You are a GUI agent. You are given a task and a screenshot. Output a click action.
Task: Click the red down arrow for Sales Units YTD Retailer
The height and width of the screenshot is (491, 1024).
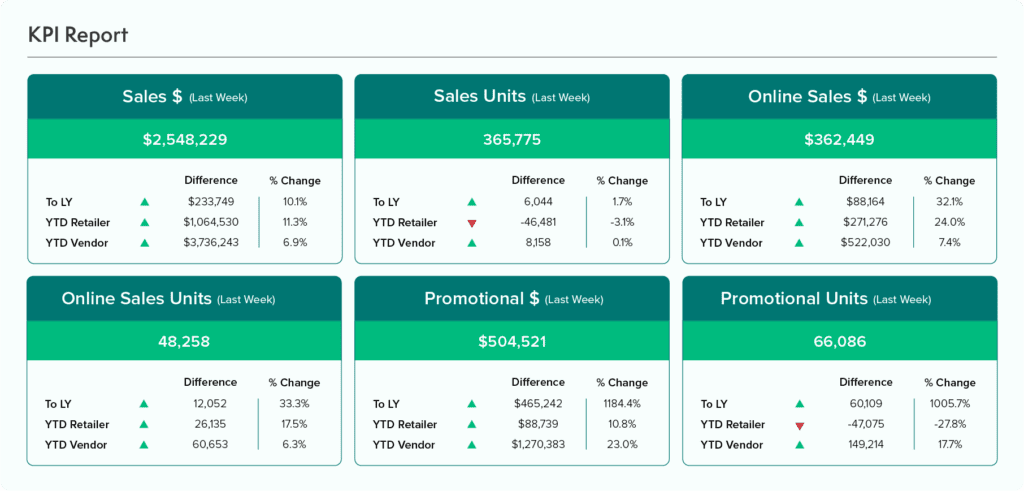tap(472, 223)
